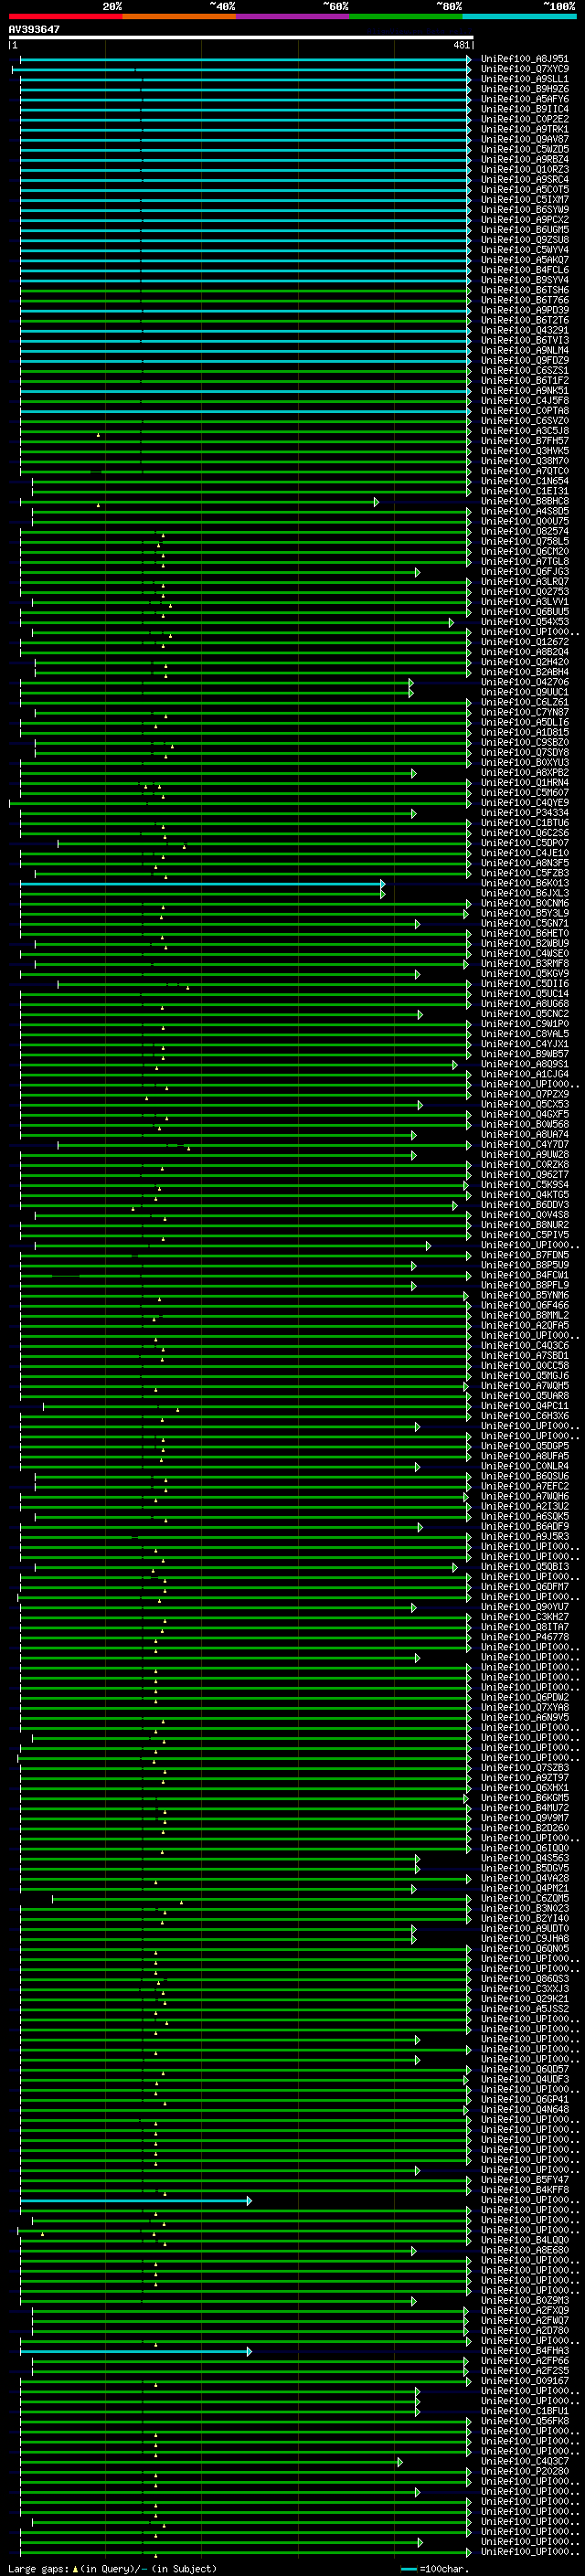The width and height of the screenshot is (585, 2576).
Task: Click the arrowhead ending the O42706 alignment bar
Action: 411,682
